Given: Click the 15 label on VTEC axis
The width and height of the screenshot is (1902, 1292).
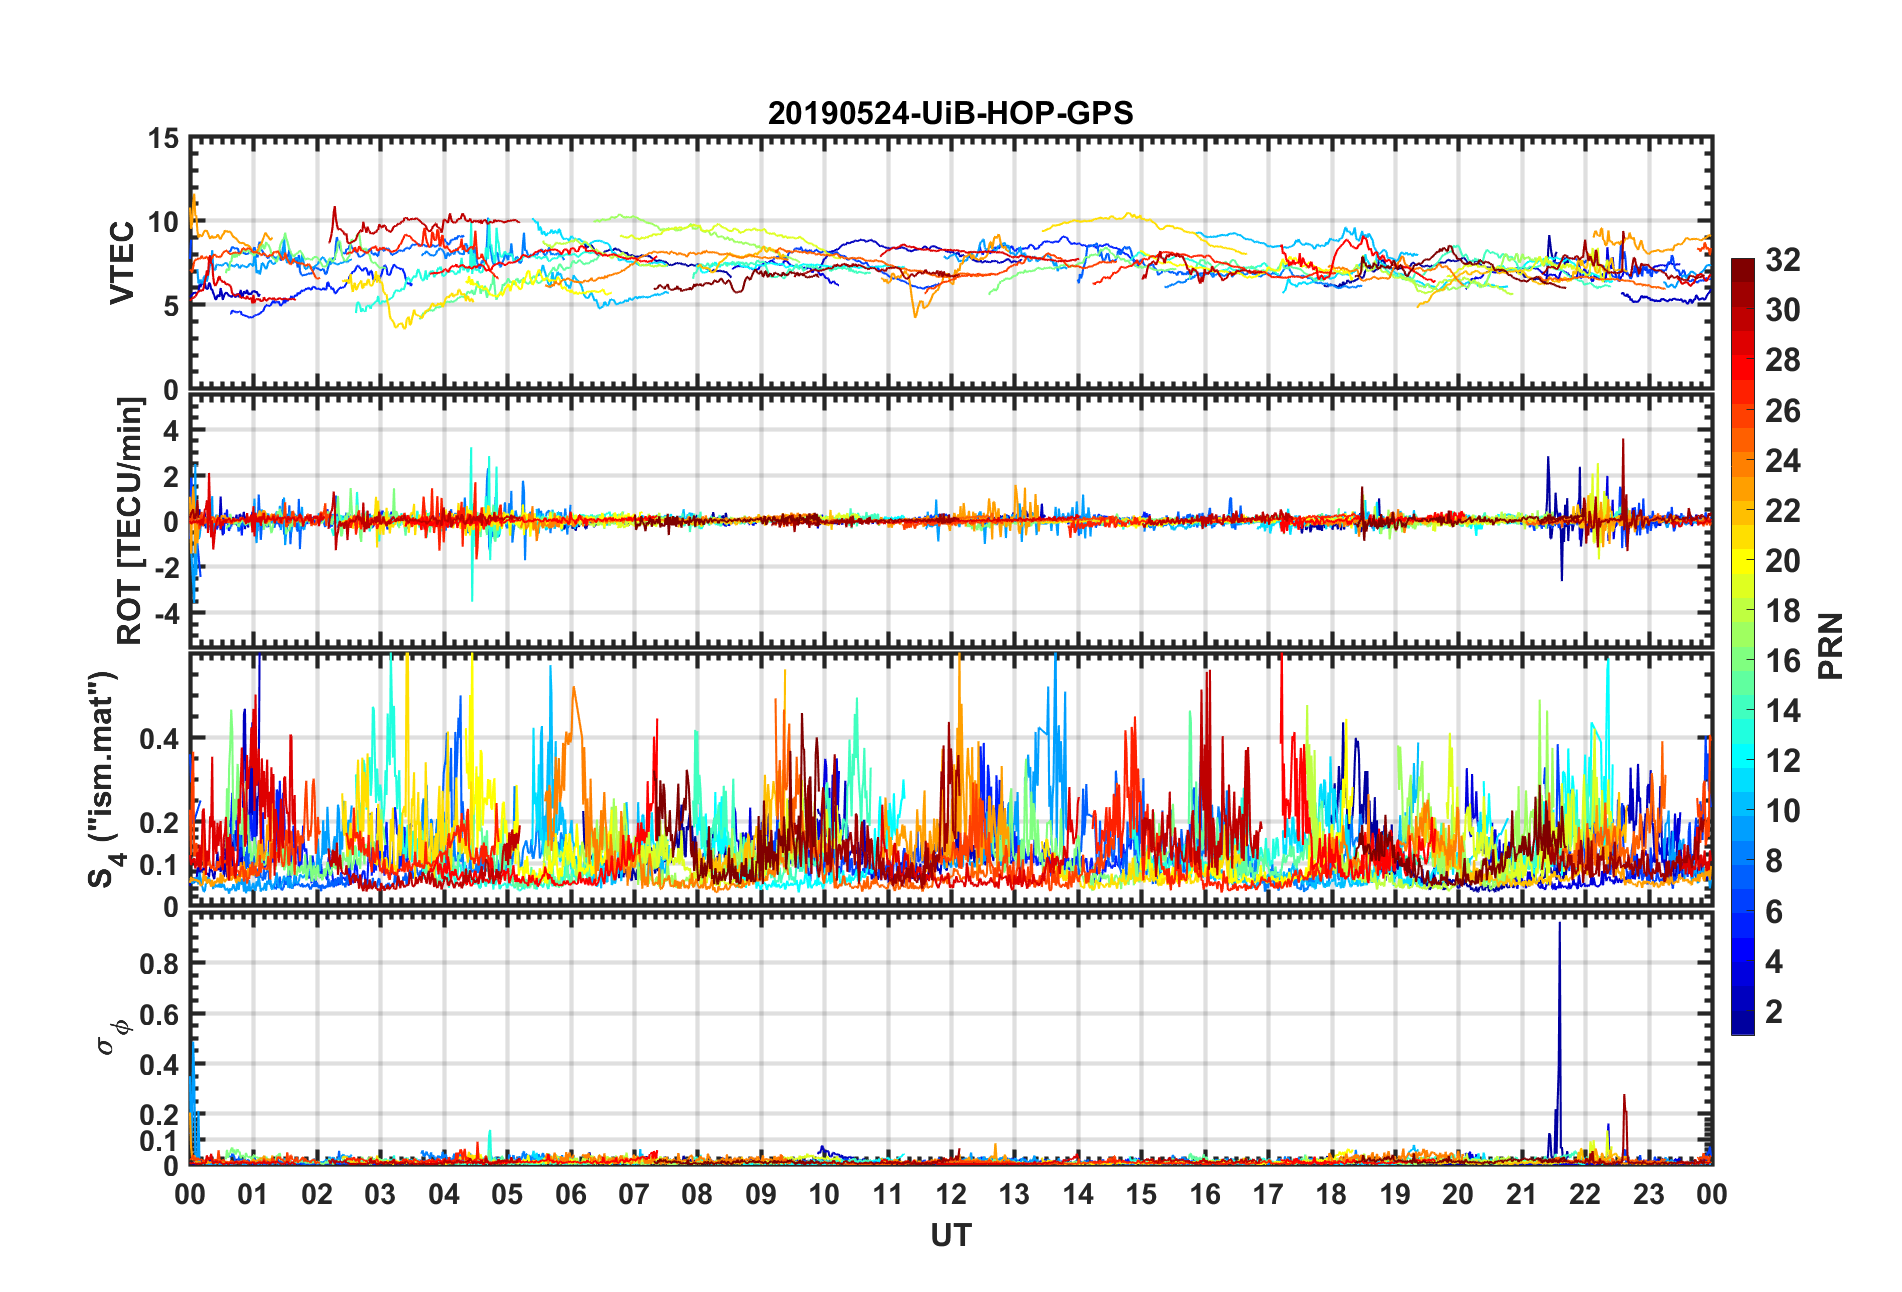Looking at the screenshot, I should [164, 139].
